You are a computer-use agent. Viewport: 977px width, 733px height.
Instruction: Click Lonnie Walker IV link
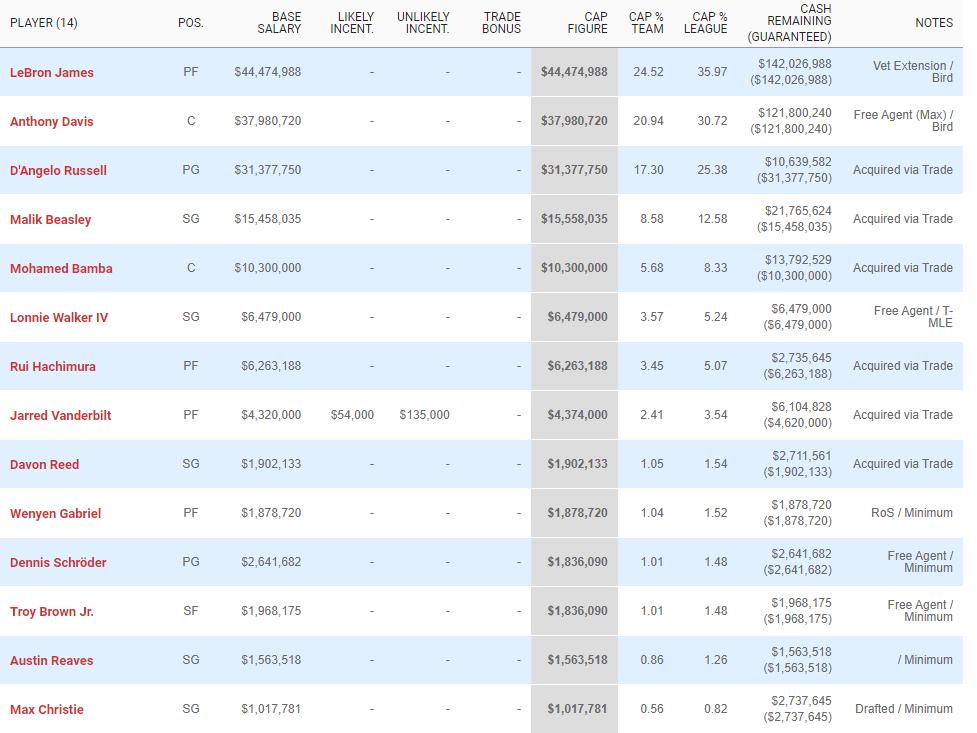pos(59,317)
